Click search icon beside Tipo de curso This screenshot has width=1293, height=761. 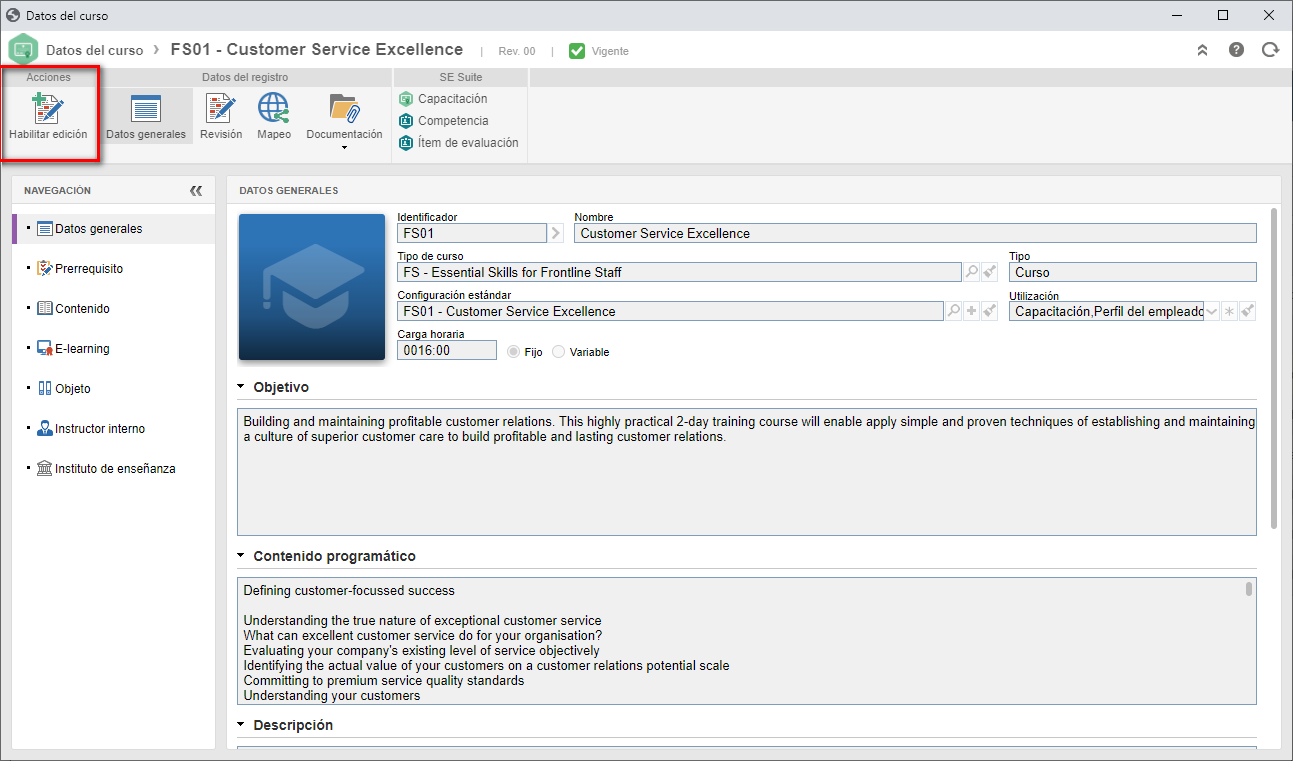click(971, 272)
